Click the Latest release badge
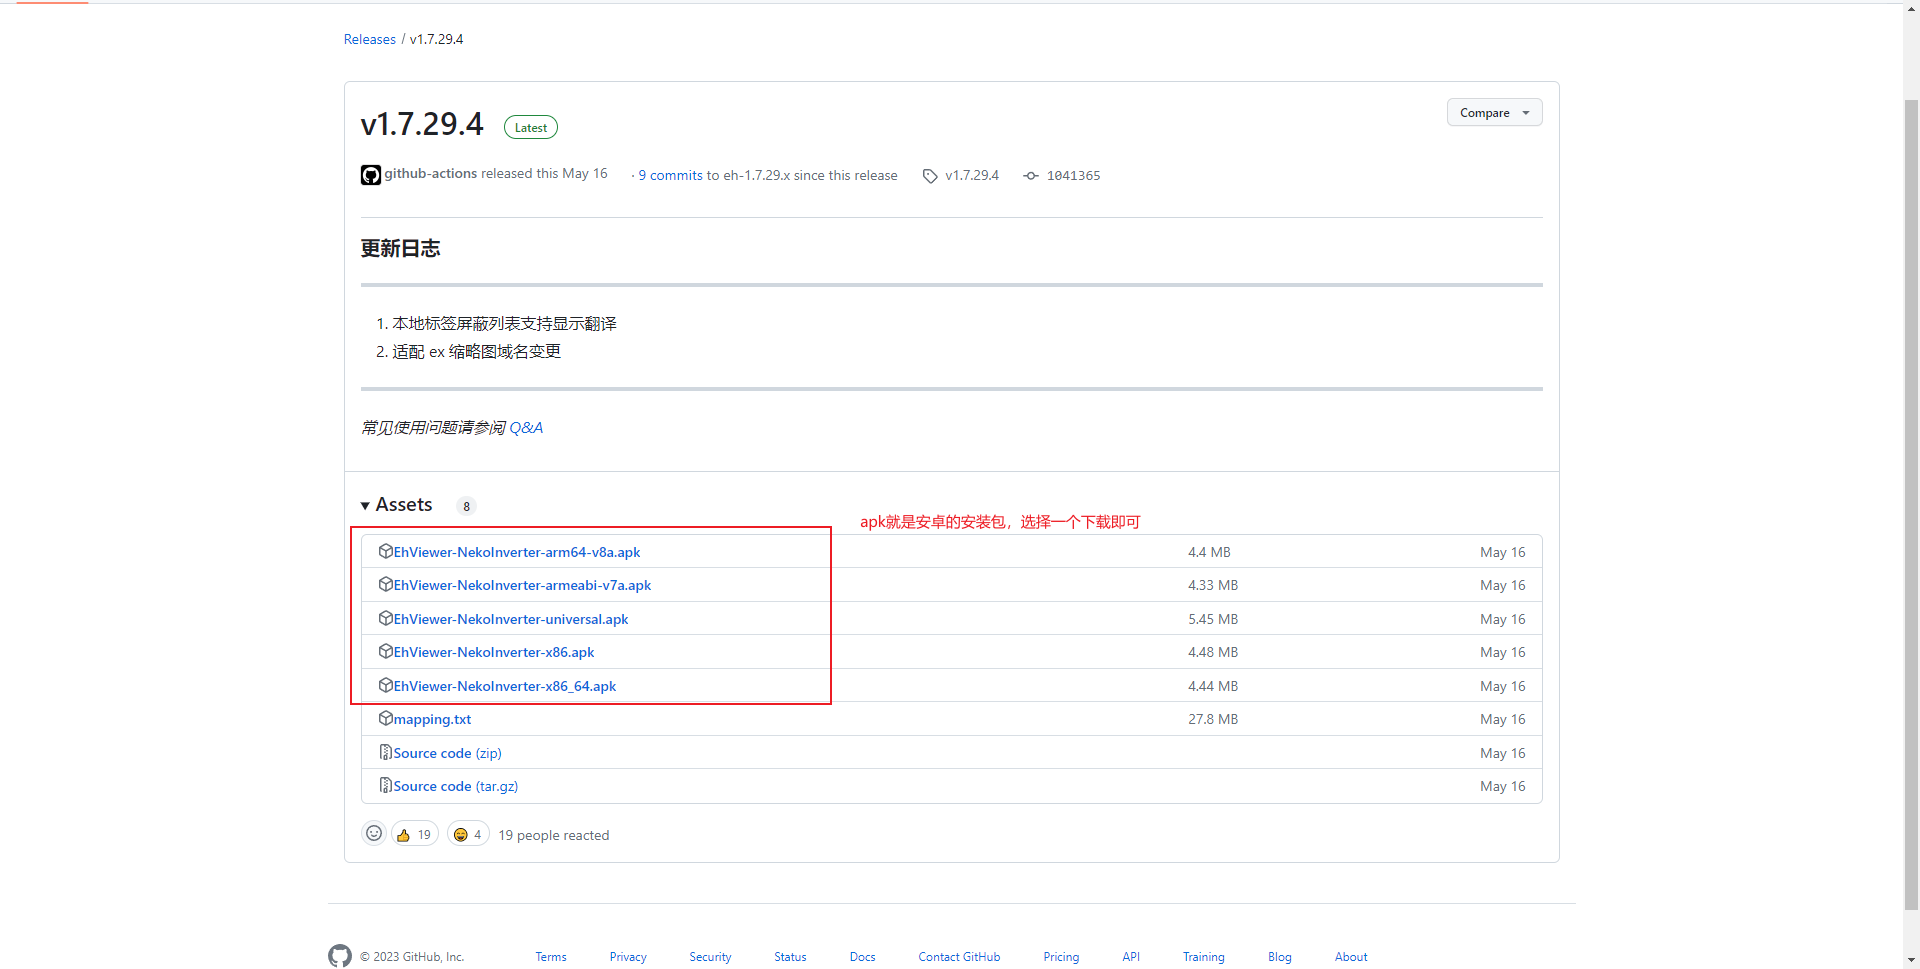Viewport: 1920px width, 969px height. [x=531, y=127]
